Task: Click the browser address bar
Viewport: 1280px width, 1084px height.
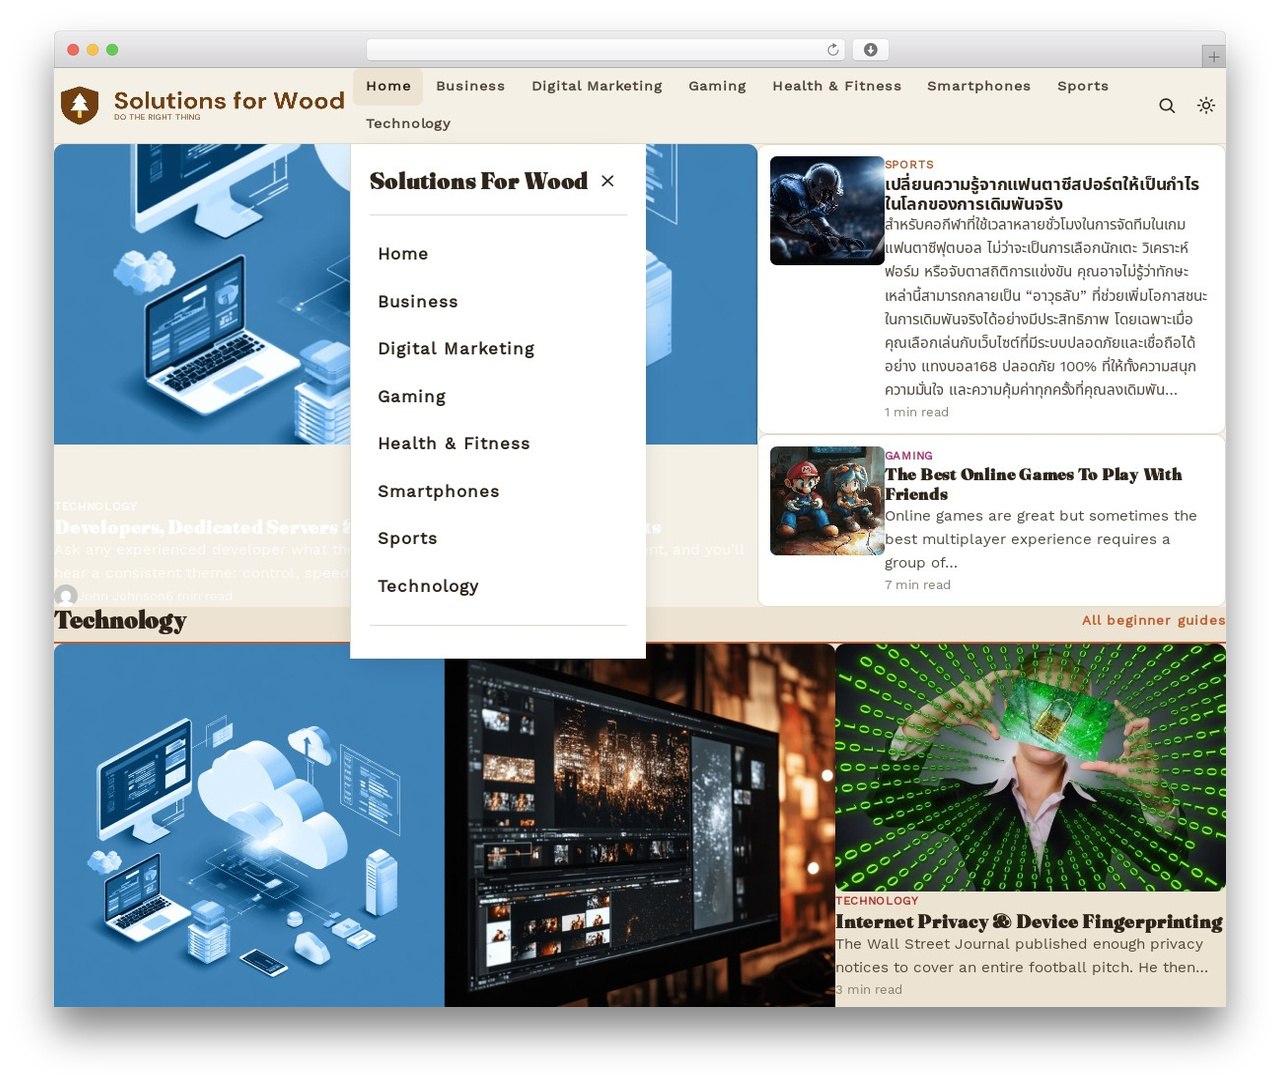Action: tap(606, 49)
